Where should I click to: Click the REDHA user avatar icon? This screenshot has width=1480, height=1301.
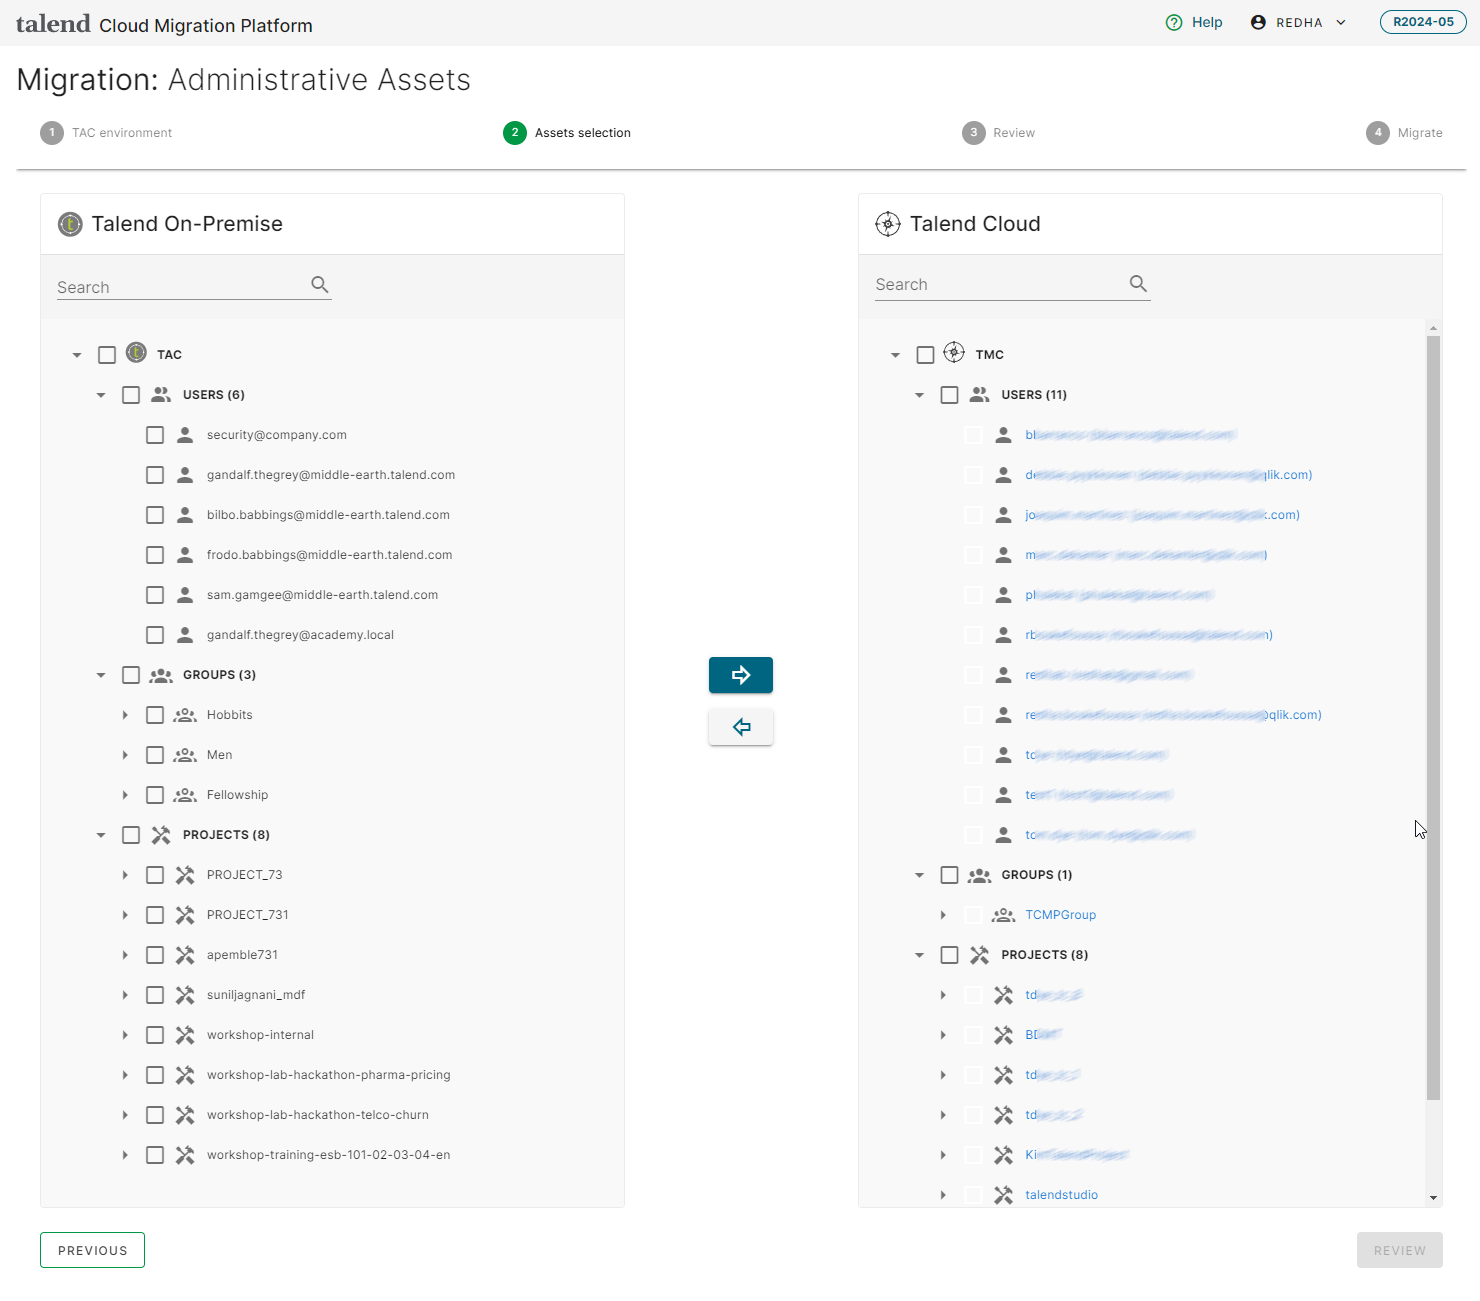pos(1258,22)
